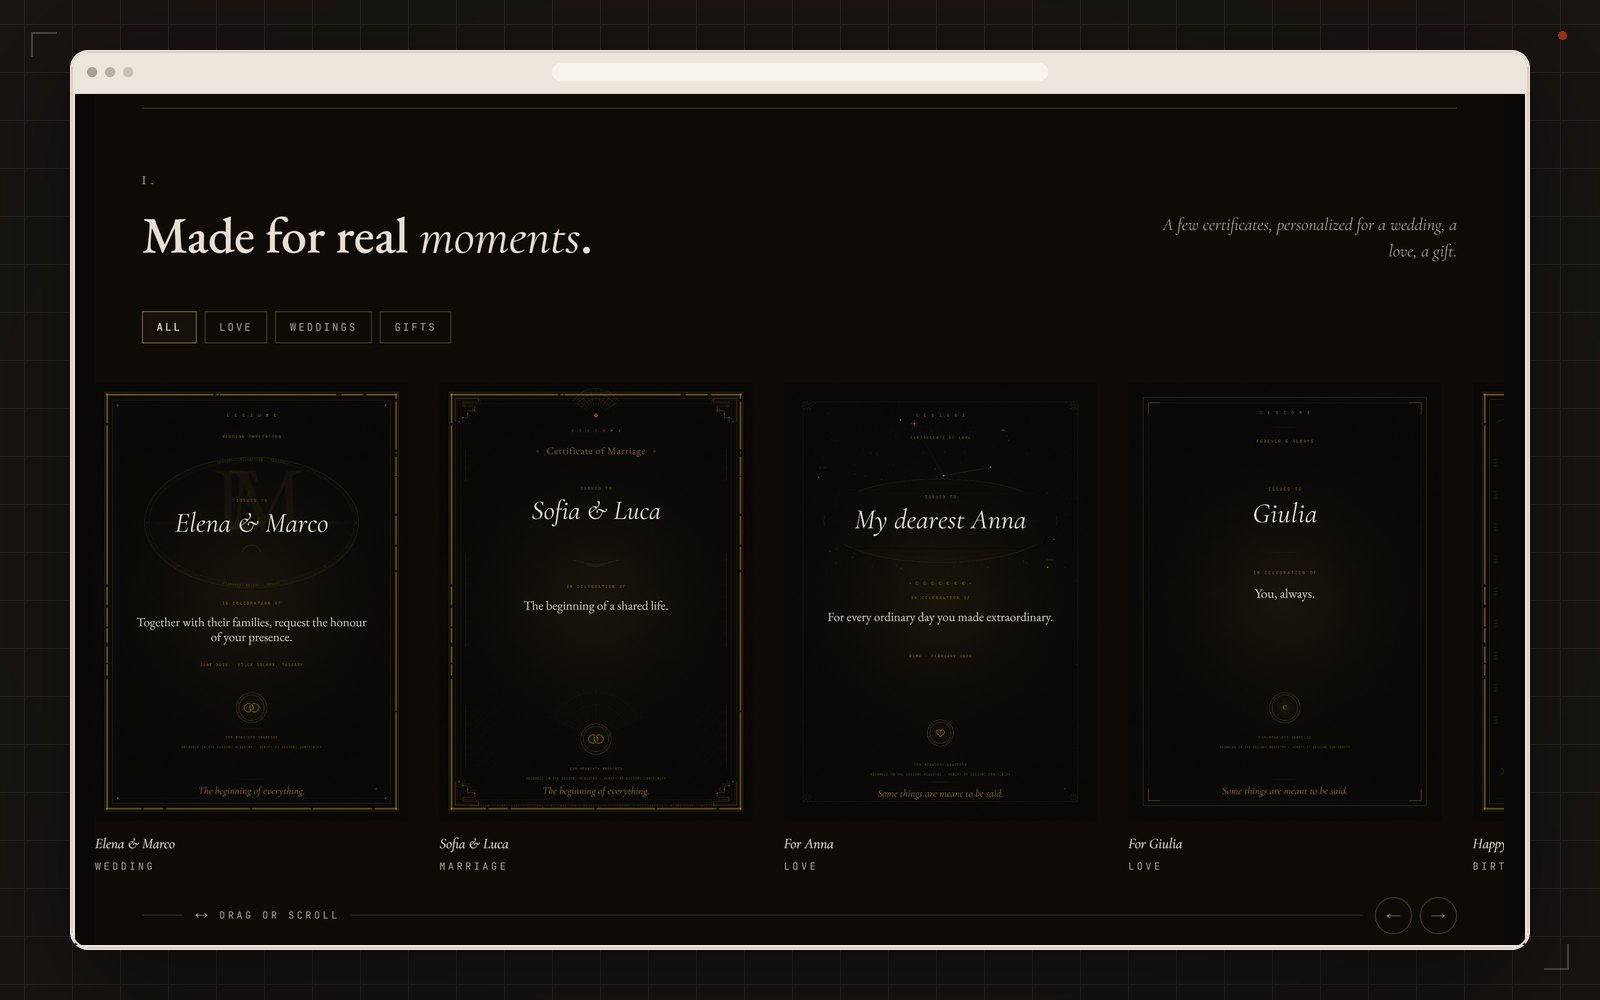The height and width of the screenshot is (1000, 1600).
Task: Open the Giulia certificate card
Action: coord(1285,601)
